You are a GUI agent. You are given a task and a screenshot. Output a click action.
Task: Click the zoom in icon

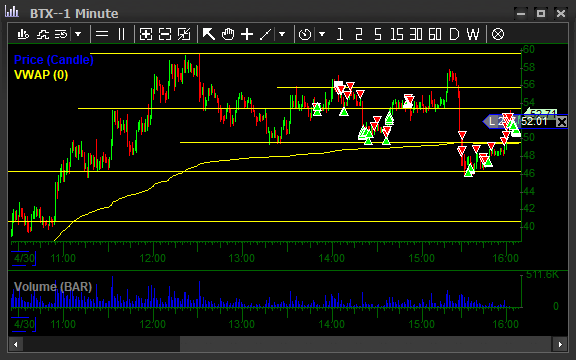pos(146,35)
